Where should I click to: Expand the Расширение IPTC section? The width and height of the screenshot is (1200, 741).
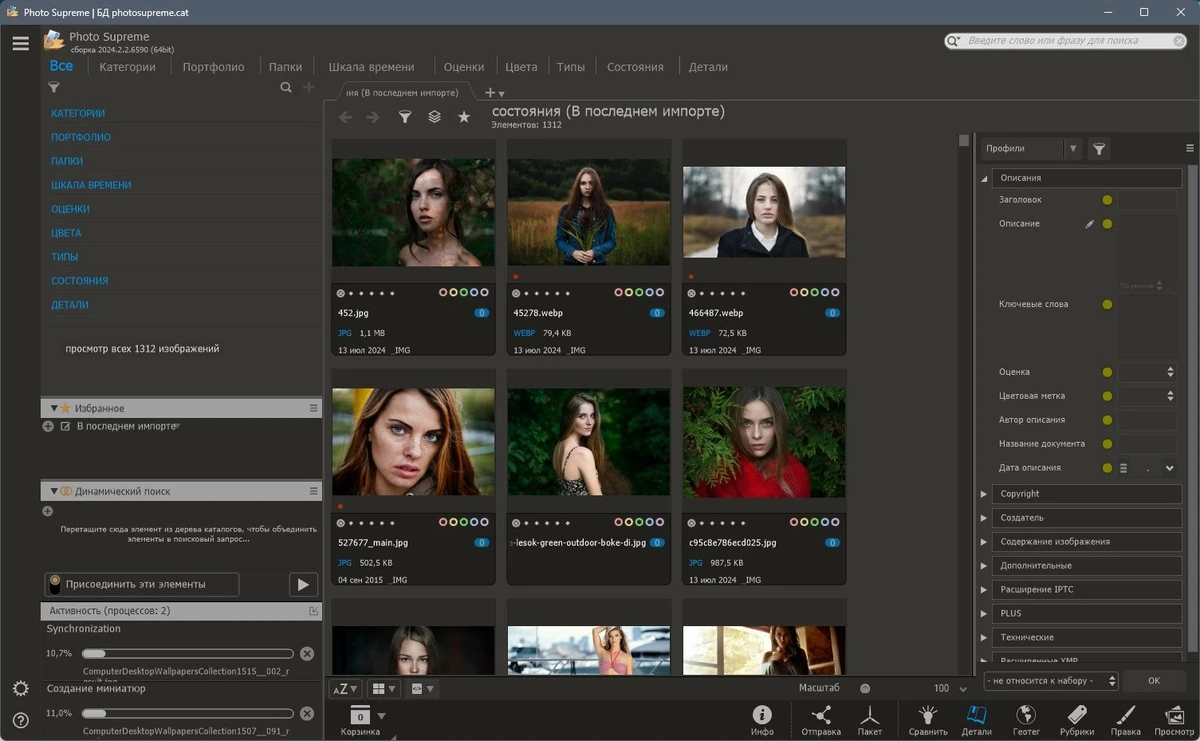coord(984,590)
